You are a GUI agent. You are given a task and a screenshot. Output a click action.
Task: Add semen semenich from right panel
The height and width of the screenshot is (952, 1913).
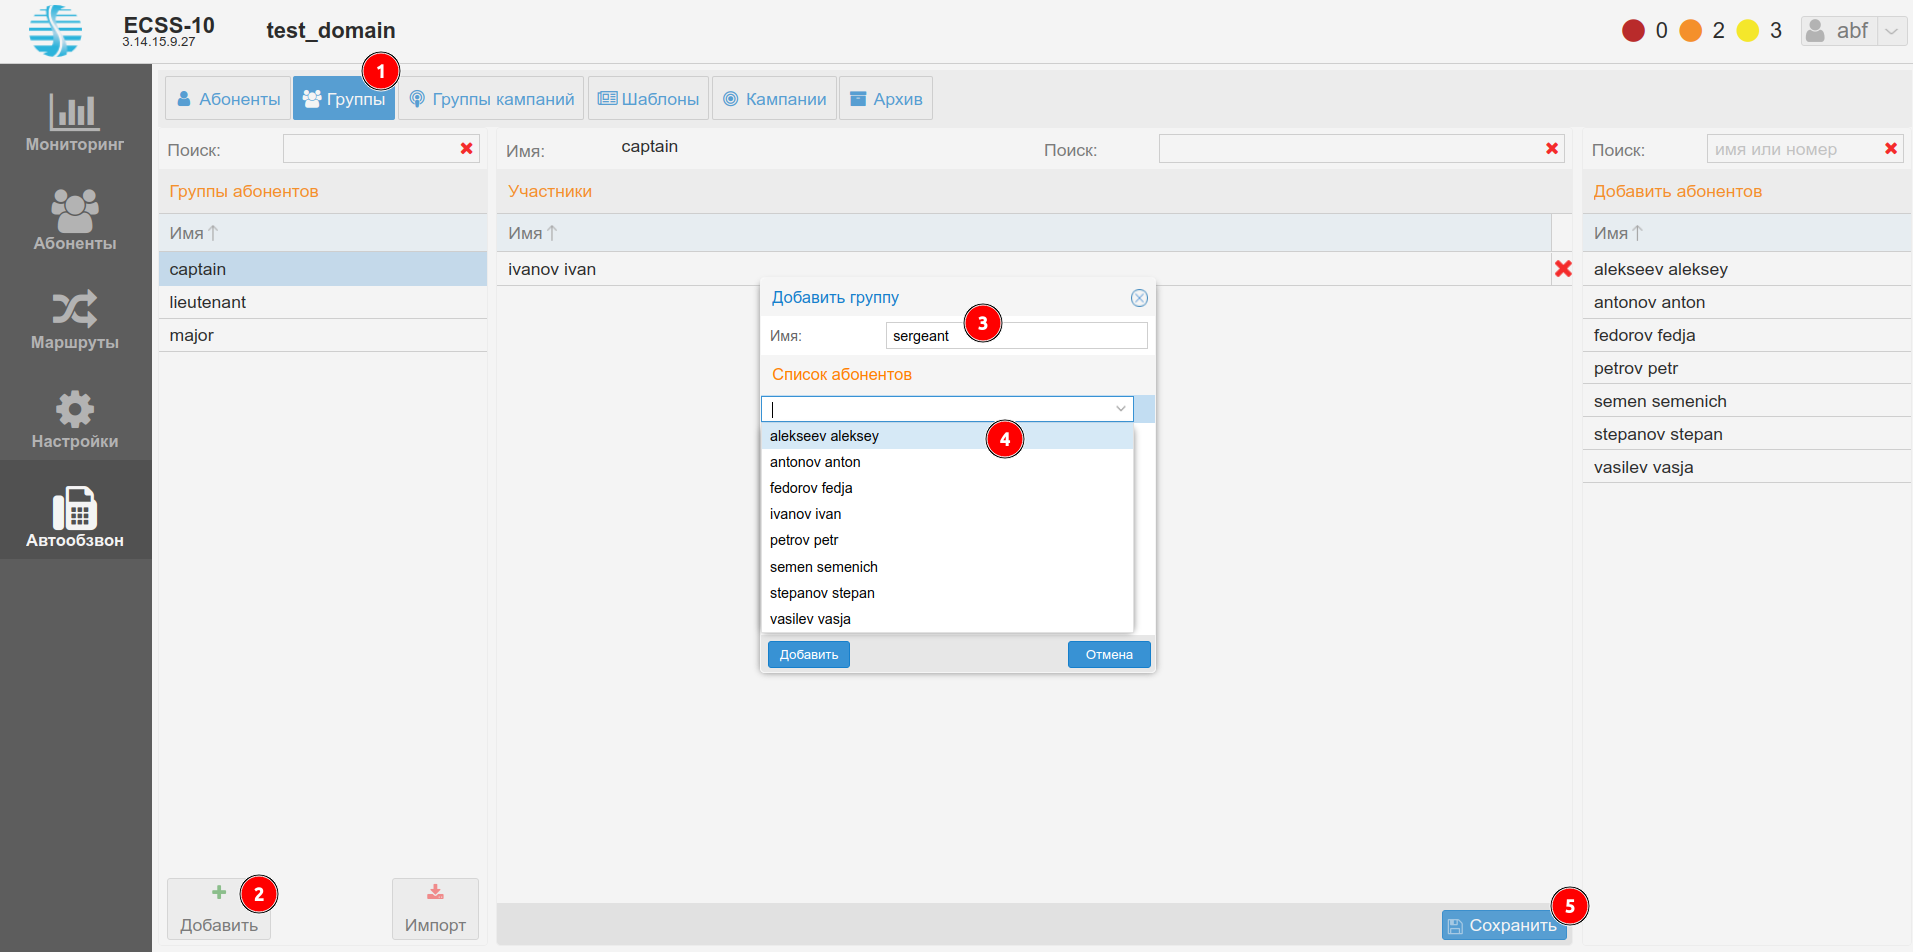coord(1747,401)
